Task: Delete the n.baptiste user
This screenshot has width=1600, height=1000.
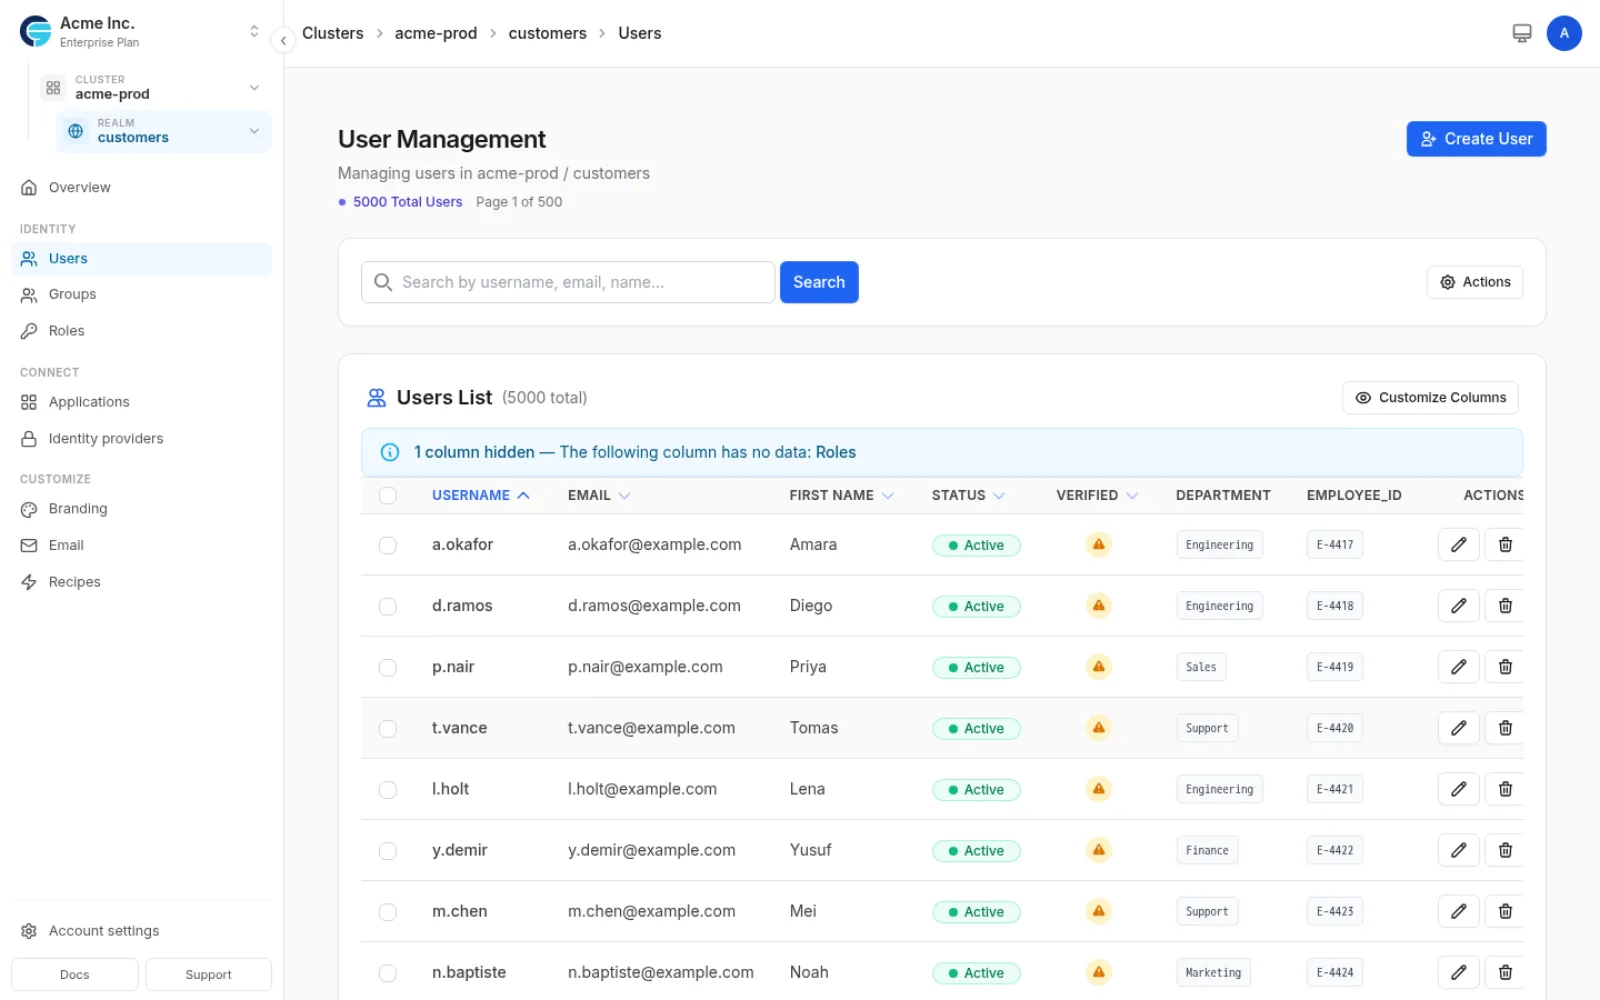Action: [x=1505, y=972]
